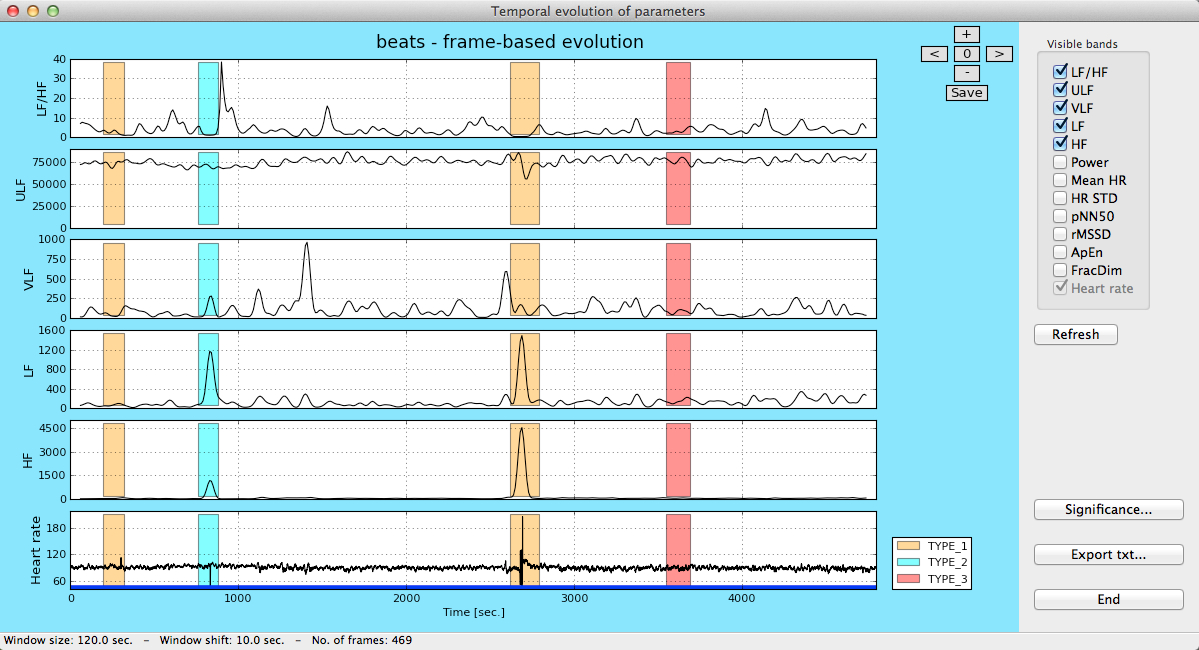
Task: Enable the Power band checkbox
Action: [1060, 162]
